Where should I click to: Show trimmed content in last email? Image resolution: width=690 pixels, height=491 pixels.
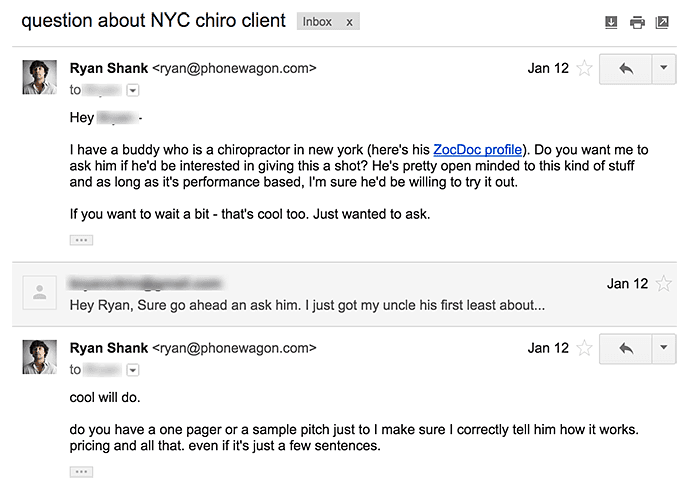click(81, 471)
